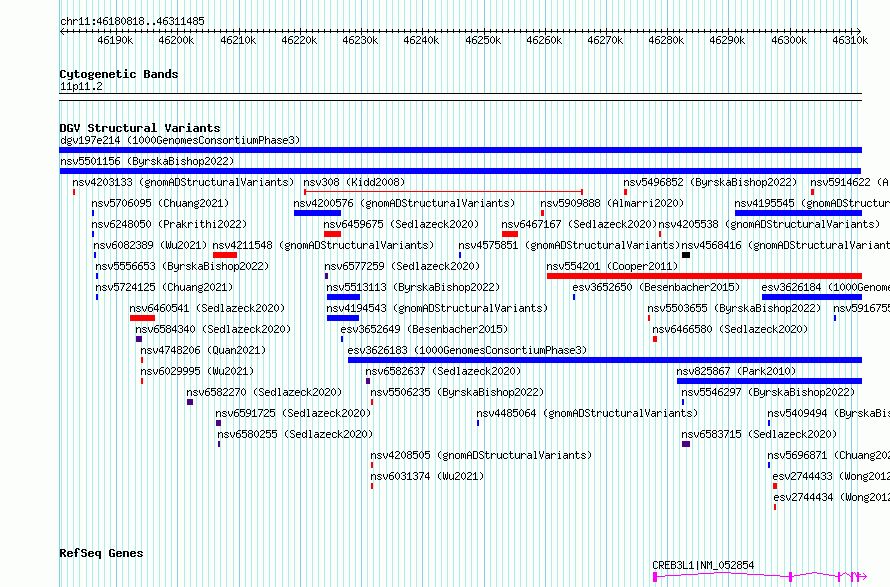Click the blue bar under nsv4194543
Screen dimensions: 890x587
pos(343,318)
